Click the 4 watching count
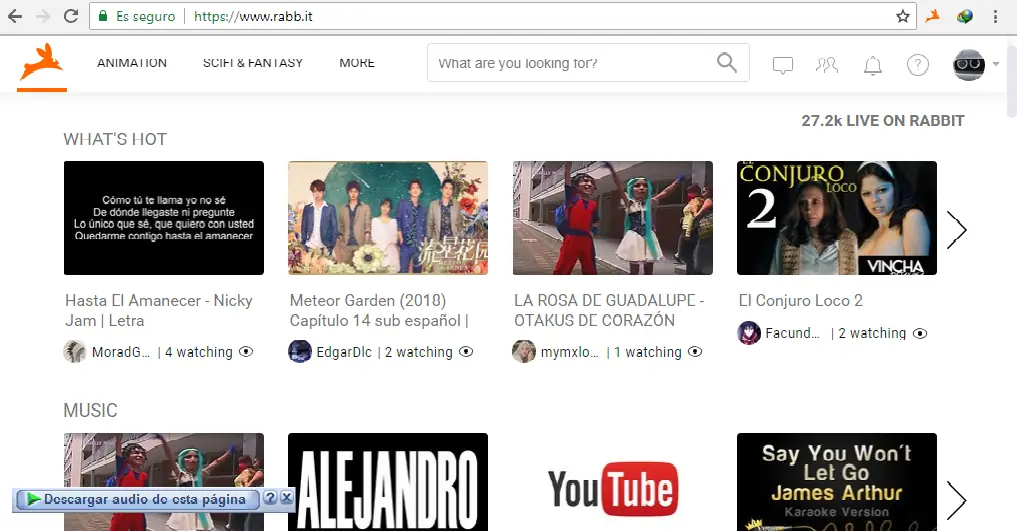This screenshot has width=1017, height=531. click(198, 352)
